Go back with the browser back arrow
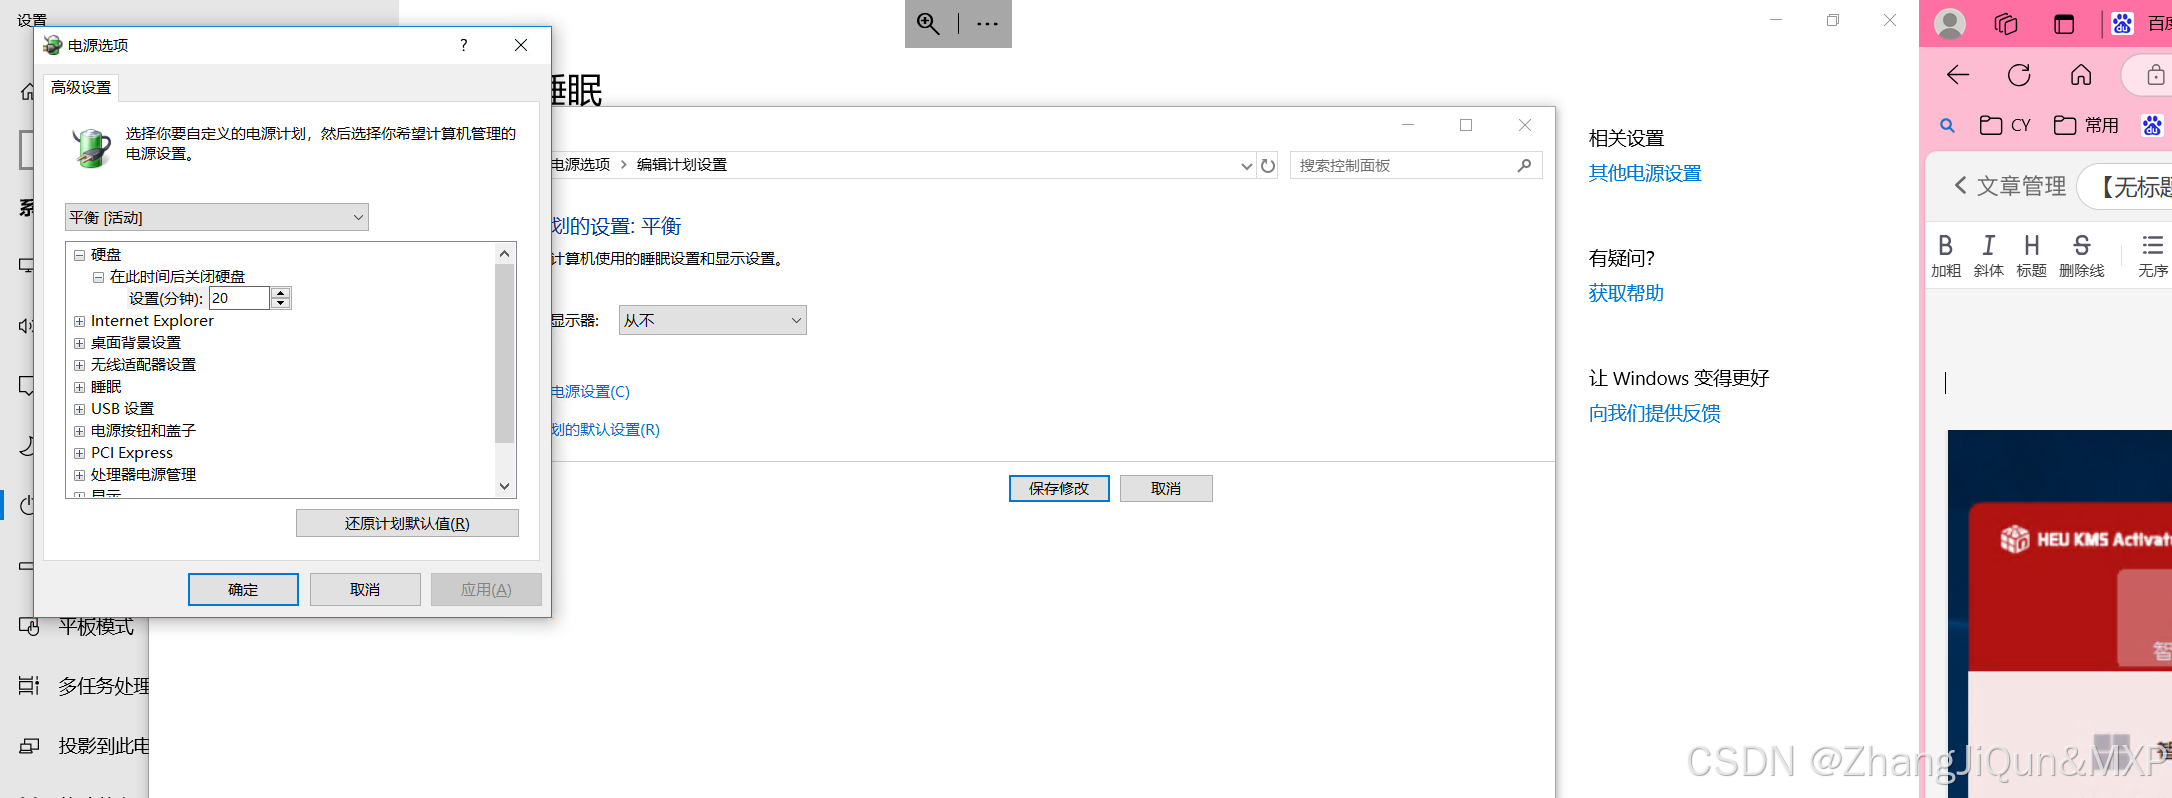This screenshot has height=798, width=2172. pos(1958,75)
